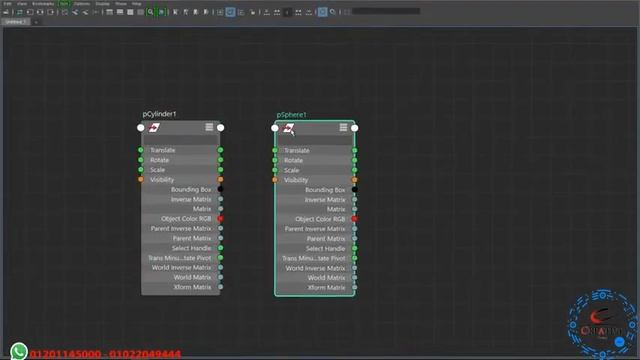Image resolution: width=640 pixels, height=360 pixels.
Task: Change pCylinder1 node view mode with lines icon
Action: pyautogui.click(x=209, y=127)
